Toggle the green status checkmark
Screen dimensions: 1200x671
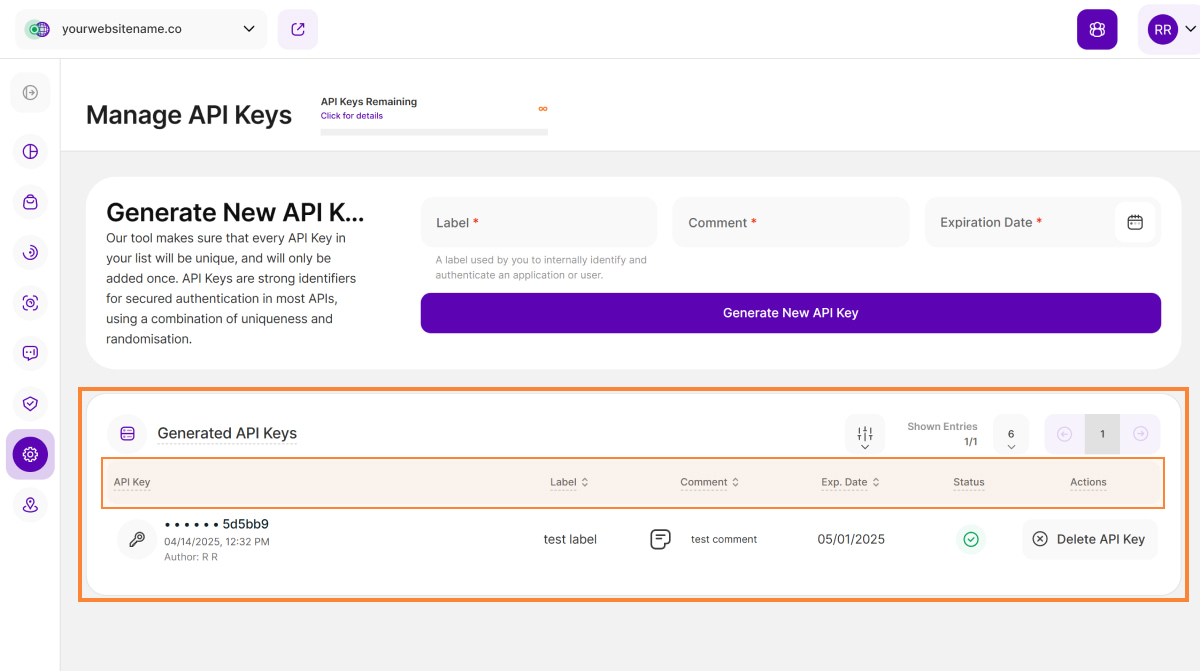(x=970, y=539)
